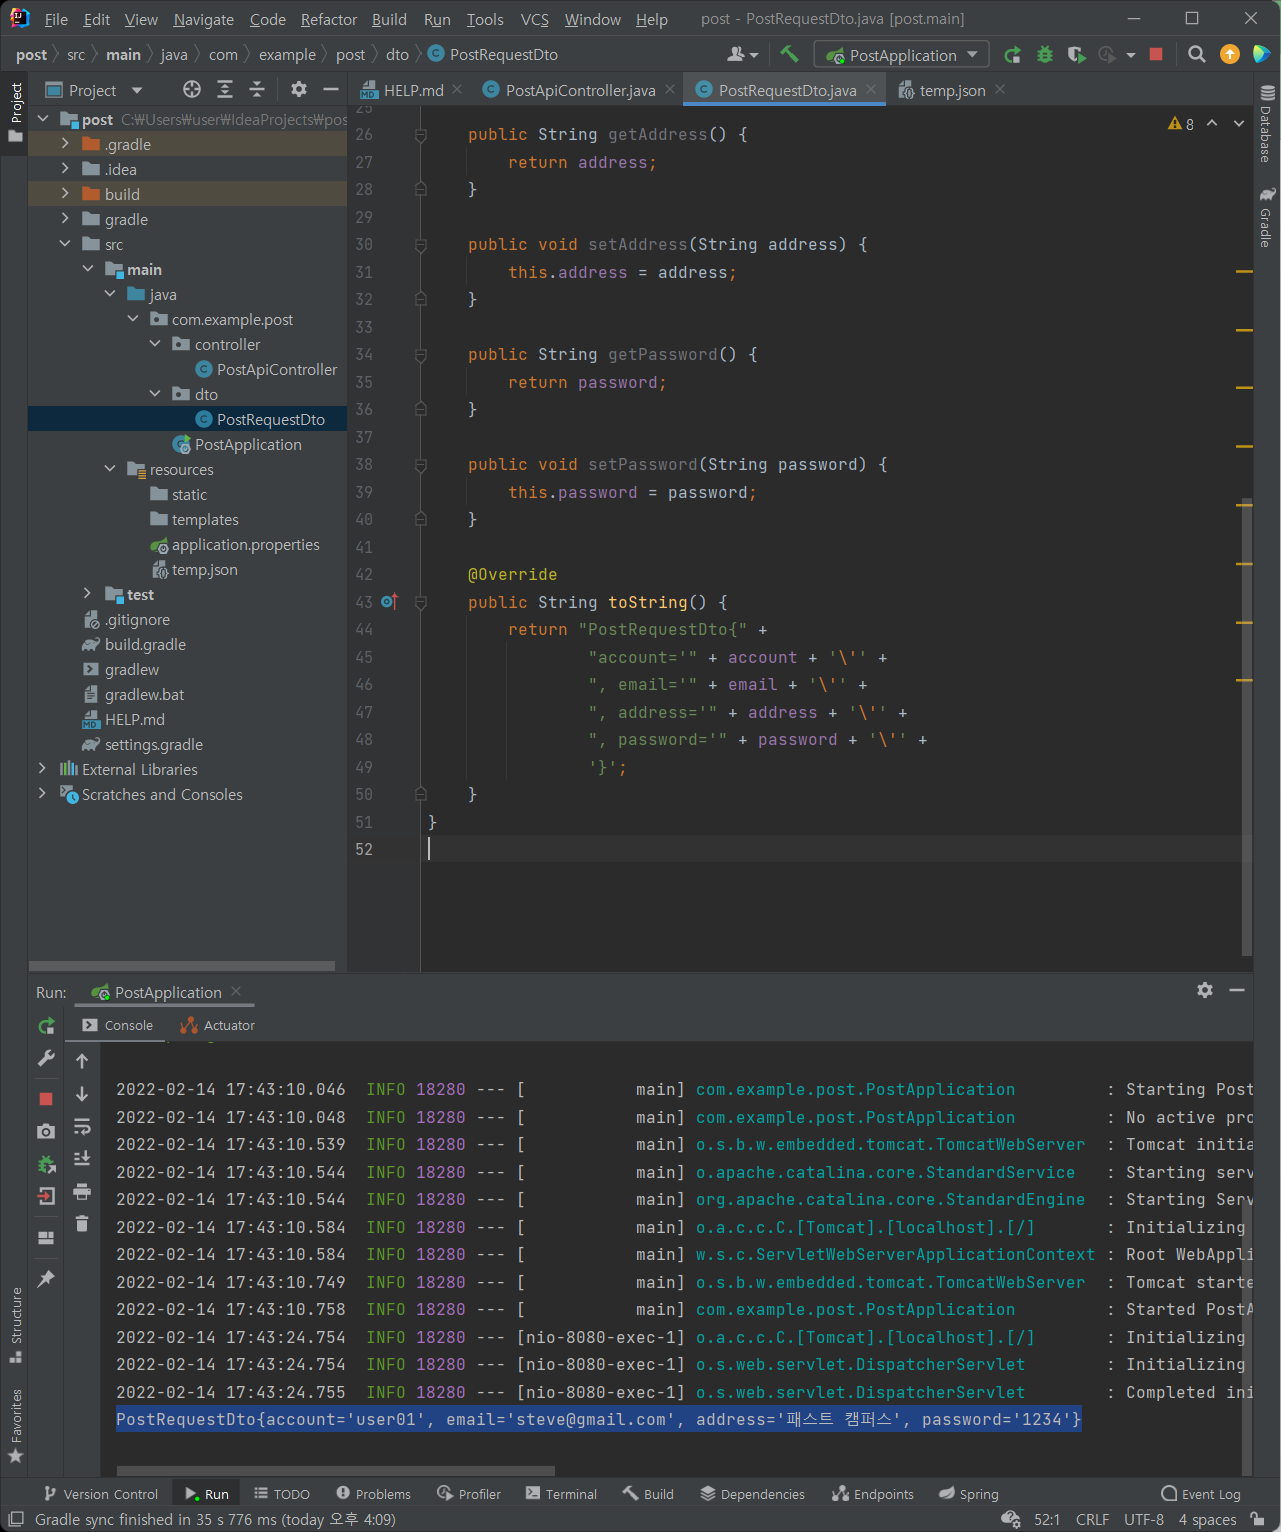This screenshot has width=1281, height=1532.
Task: Click Collapse All icon in Project panel
Action: (x=257, y=90)
